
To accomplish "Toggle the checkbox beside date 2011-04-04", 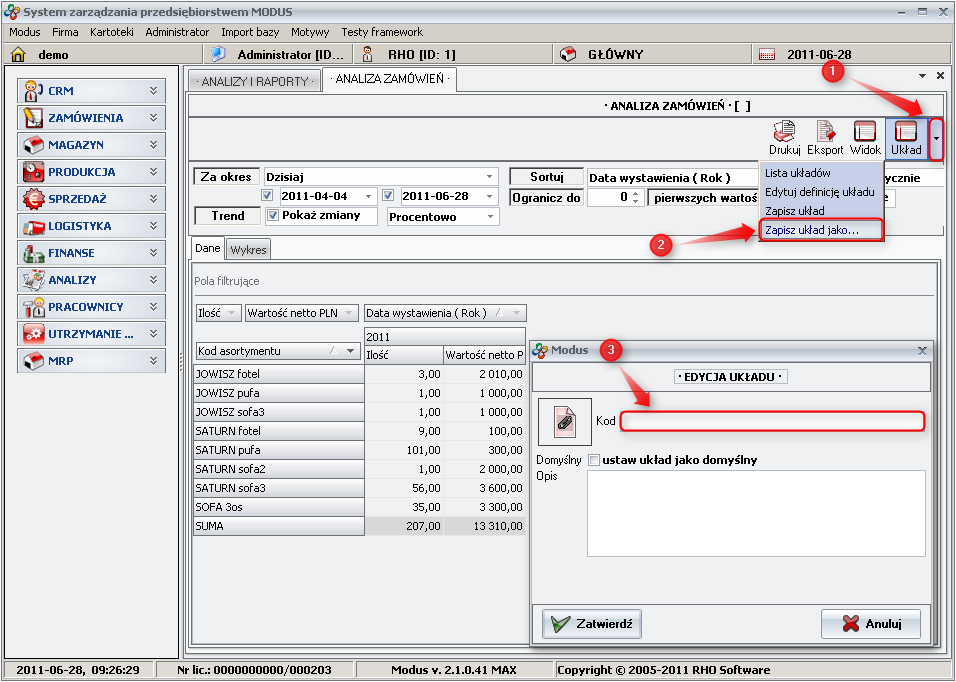I will (x=267, y=196).
